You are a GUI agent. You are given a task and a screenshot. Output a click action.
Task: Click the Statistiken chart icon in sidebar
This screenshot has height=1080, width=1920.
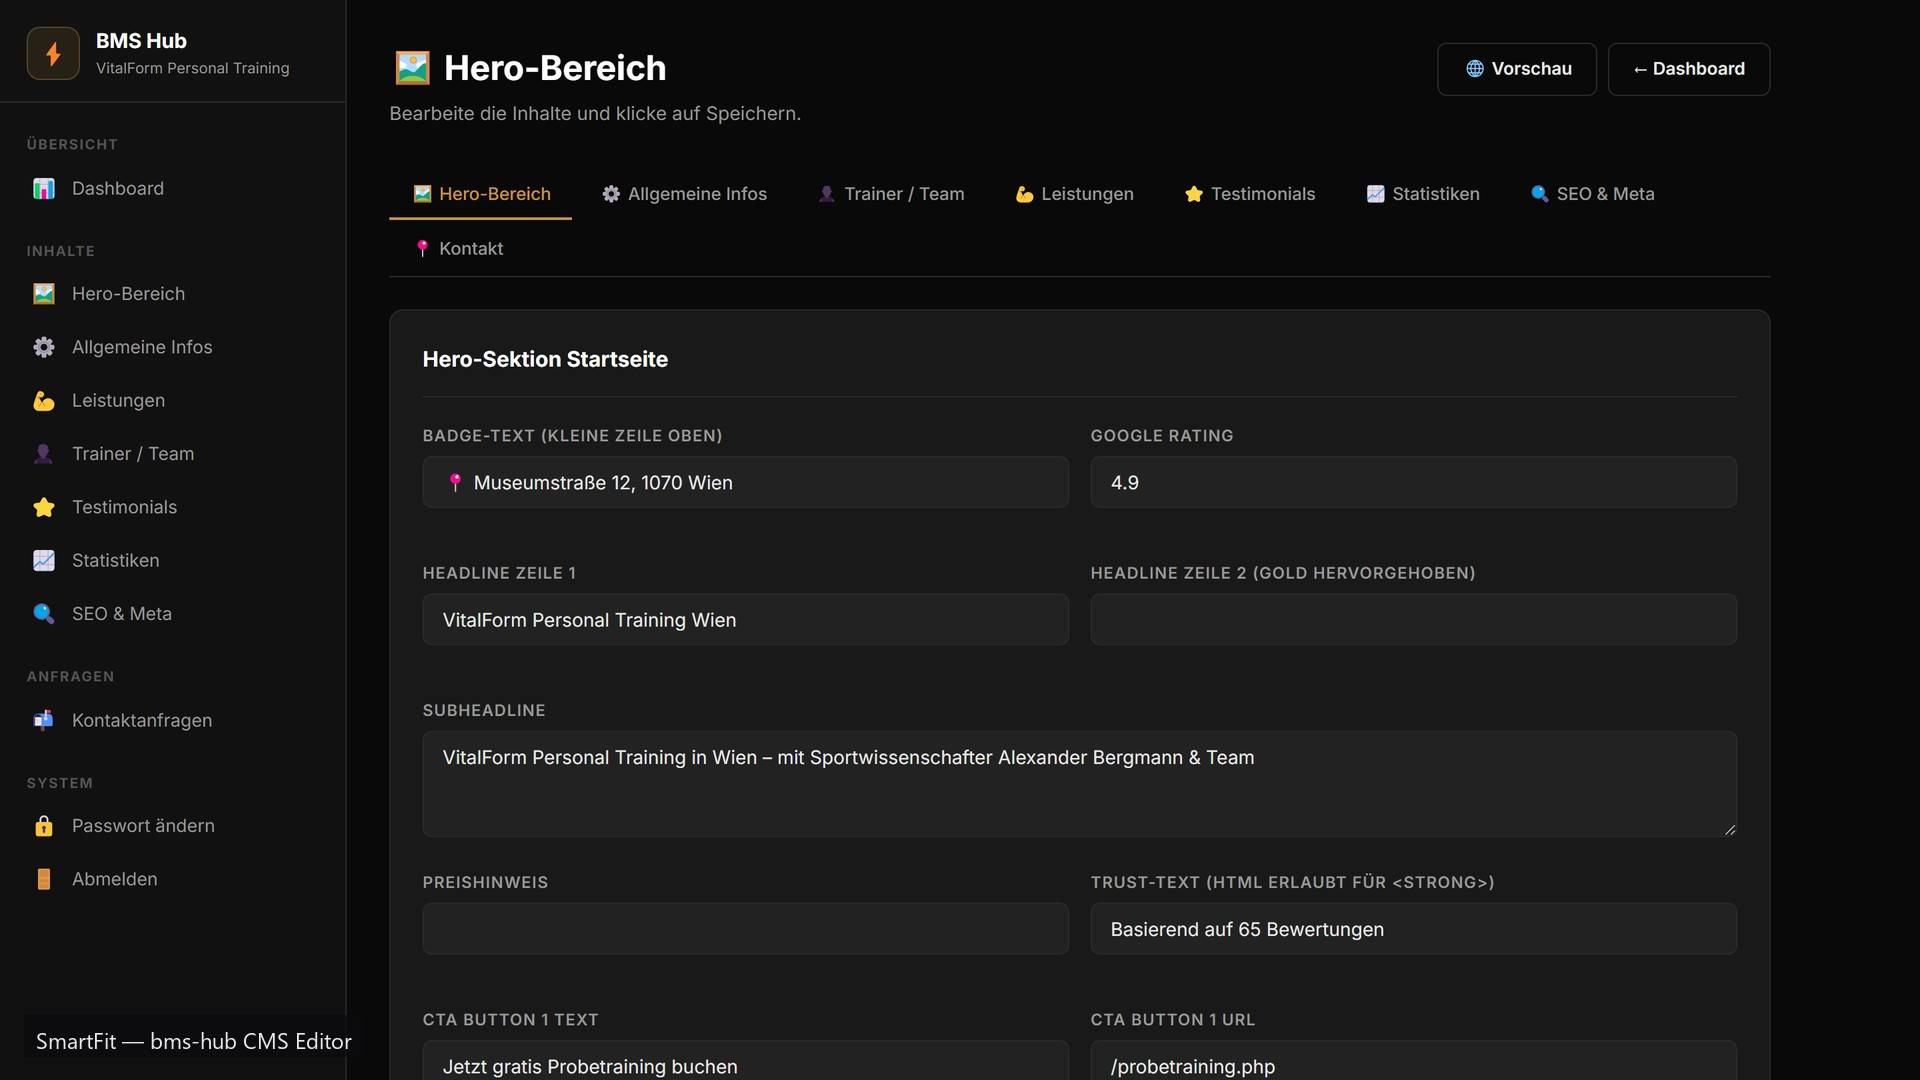tap(44, 561)
